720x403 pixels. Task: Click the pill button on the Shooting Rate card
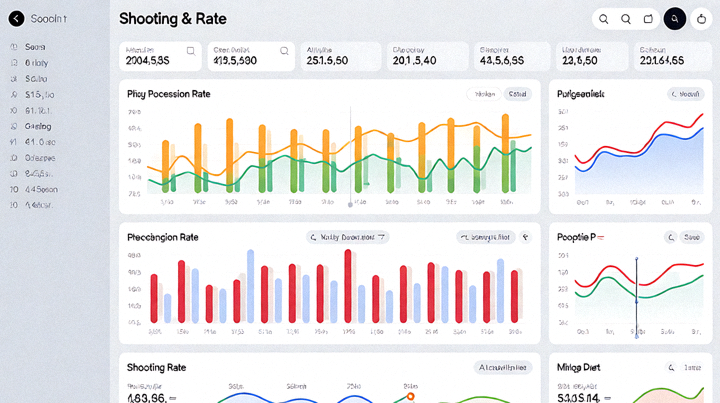click(x=503, y=368)
